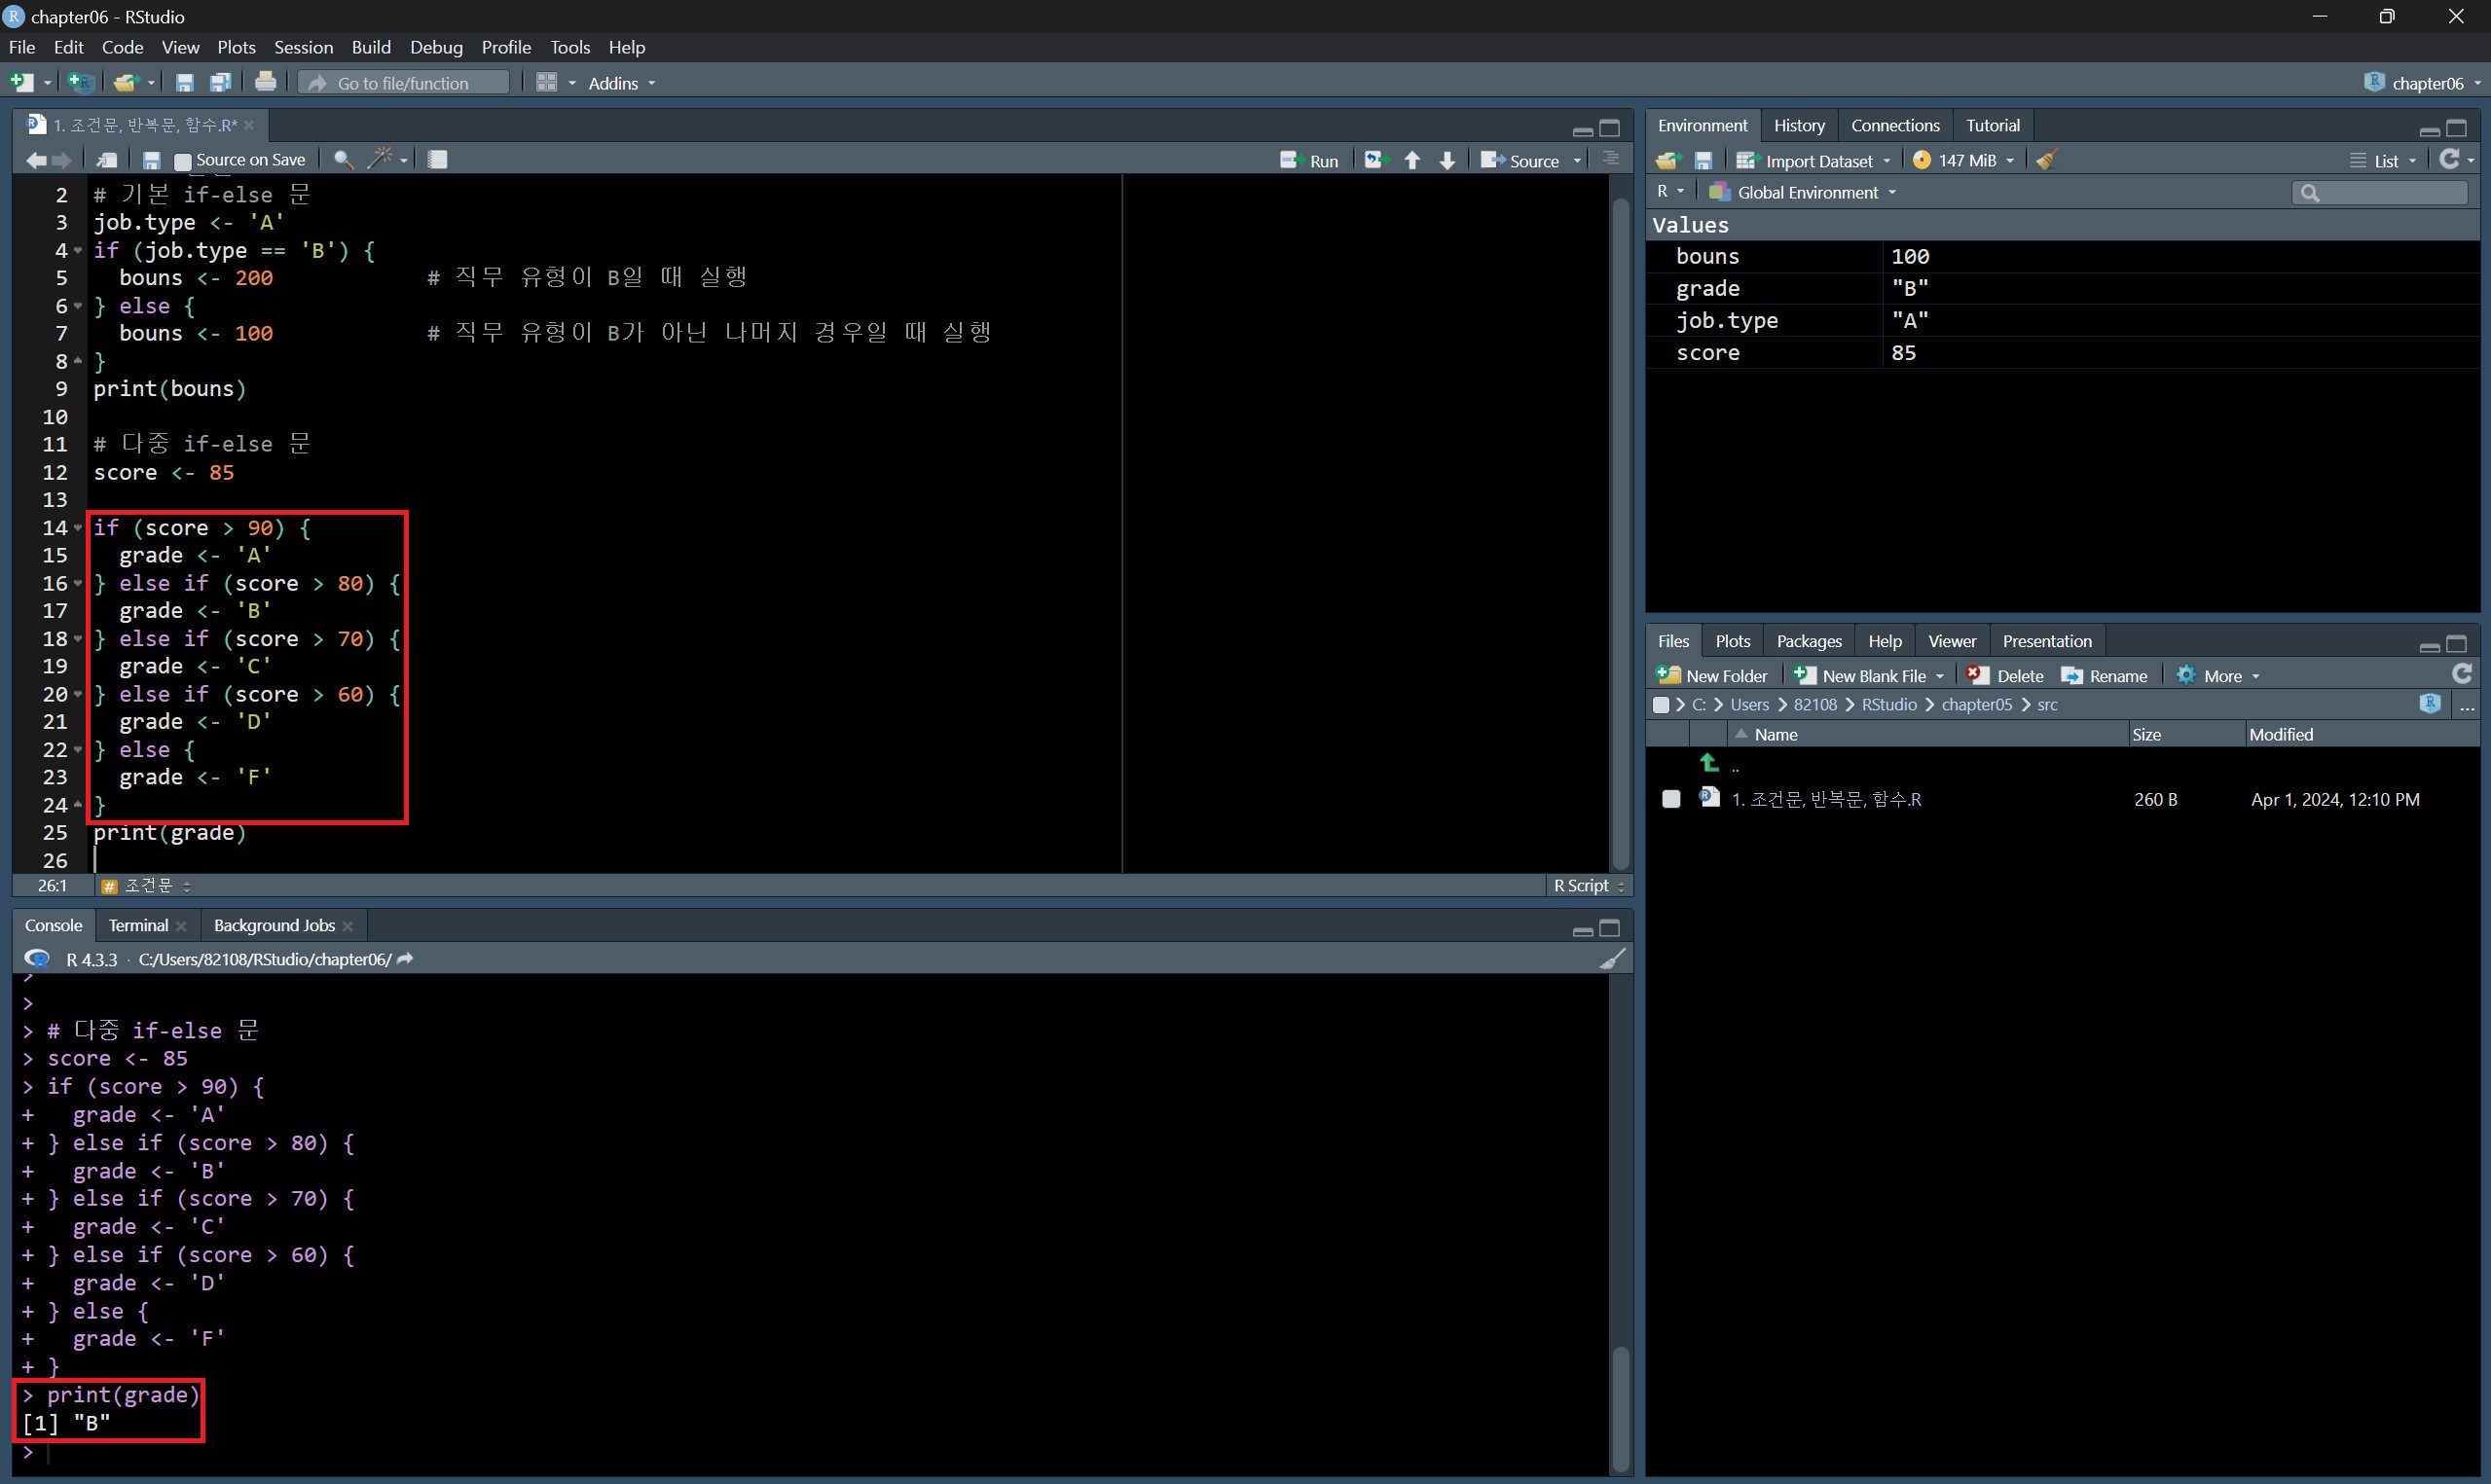This screenshot has width=2491, height=1484.
Task: Click the Find/Replace magnifier icon in the editor
Action: pyautogui.click(x=342, y=160)
